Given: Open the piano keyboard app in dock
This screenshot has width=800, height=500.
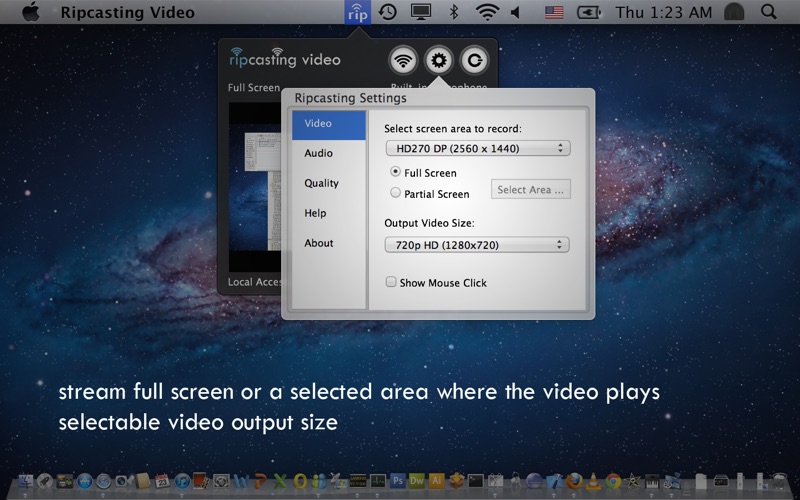Looking at the screenshot, I should (x=652, y=481).
